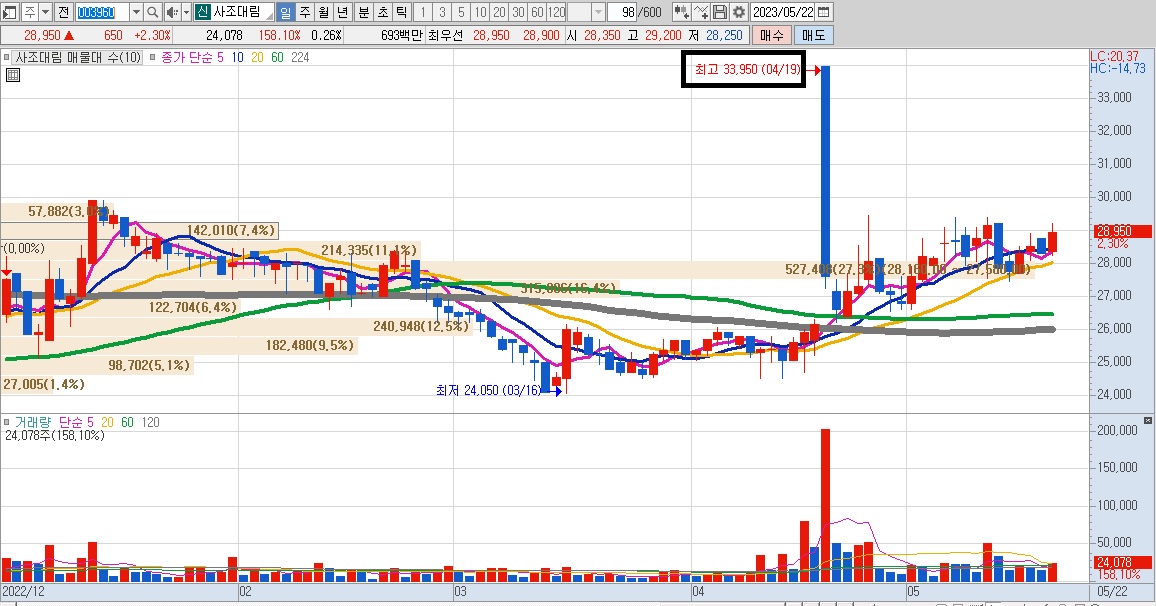This screenshot has width=1156, height=606.
Task: Click the stock code input field 003960
Action: pos(102,12)
